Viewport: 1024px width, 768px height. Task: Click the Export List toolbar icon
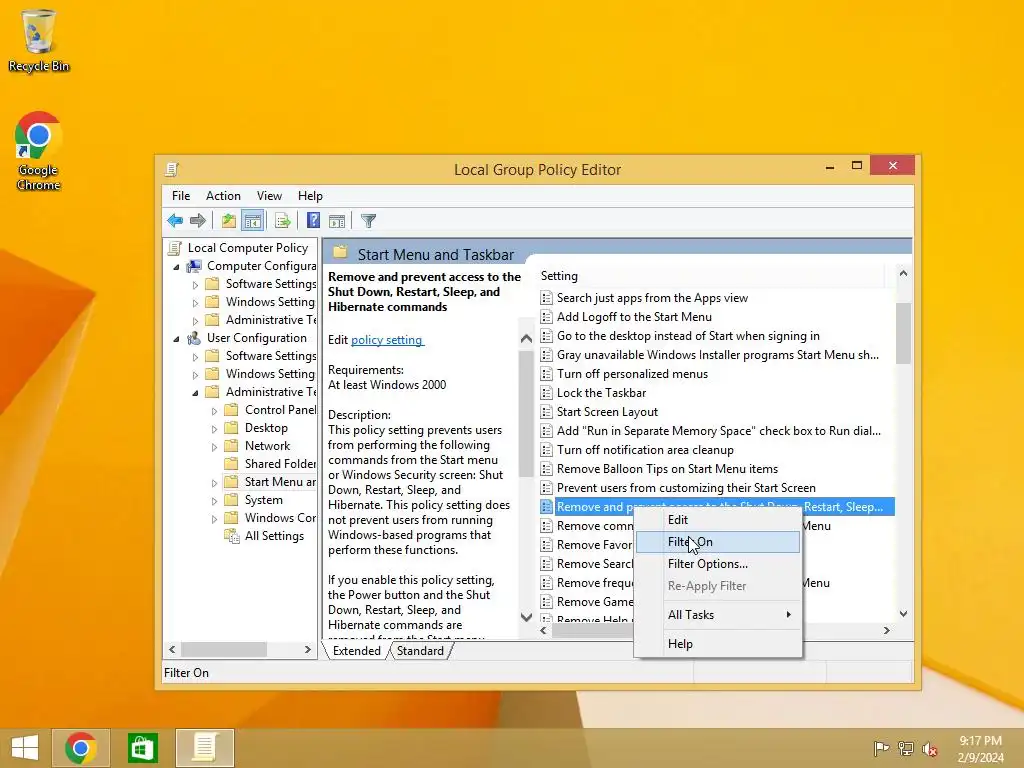[283, 221]
